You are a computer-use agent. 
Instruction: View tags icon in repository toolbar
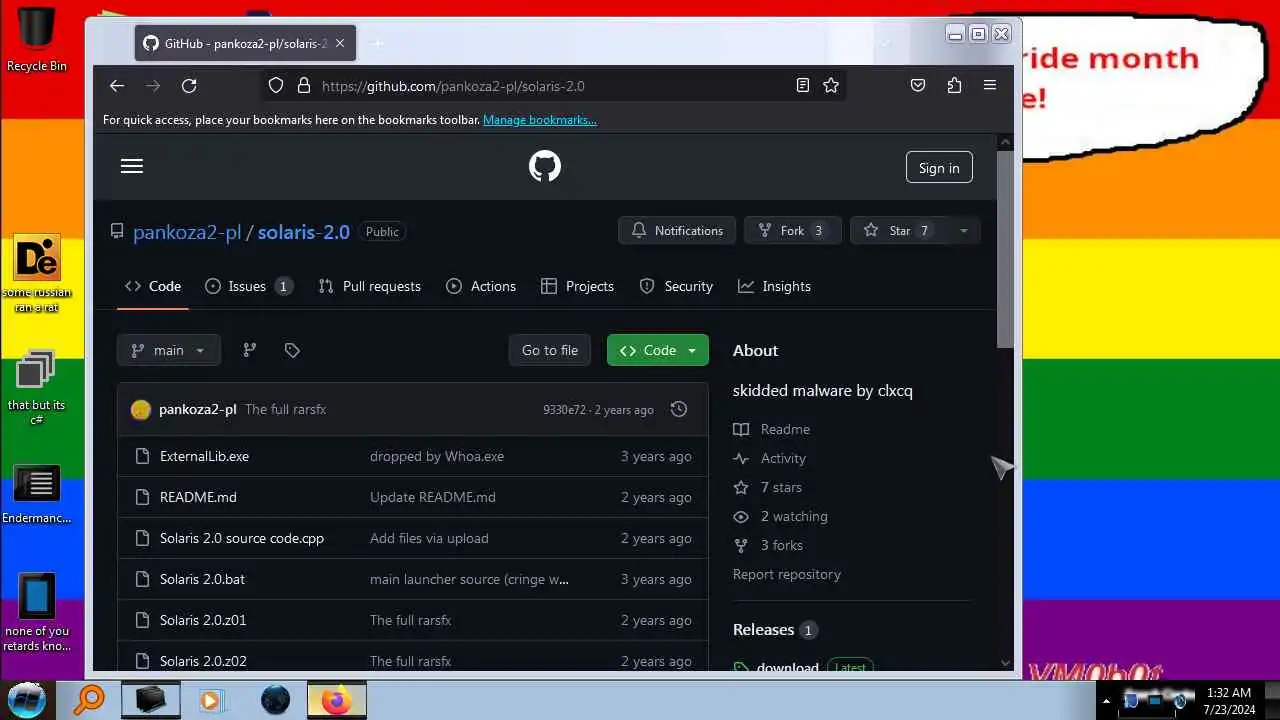click(292, 350)
